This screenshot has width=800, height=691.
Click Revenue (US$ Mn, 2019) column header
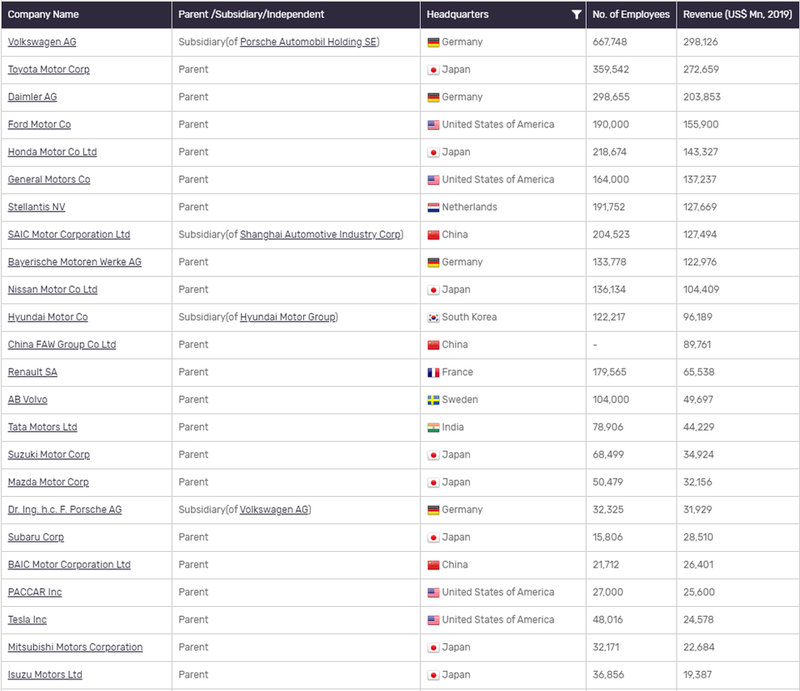pos(737,14)
